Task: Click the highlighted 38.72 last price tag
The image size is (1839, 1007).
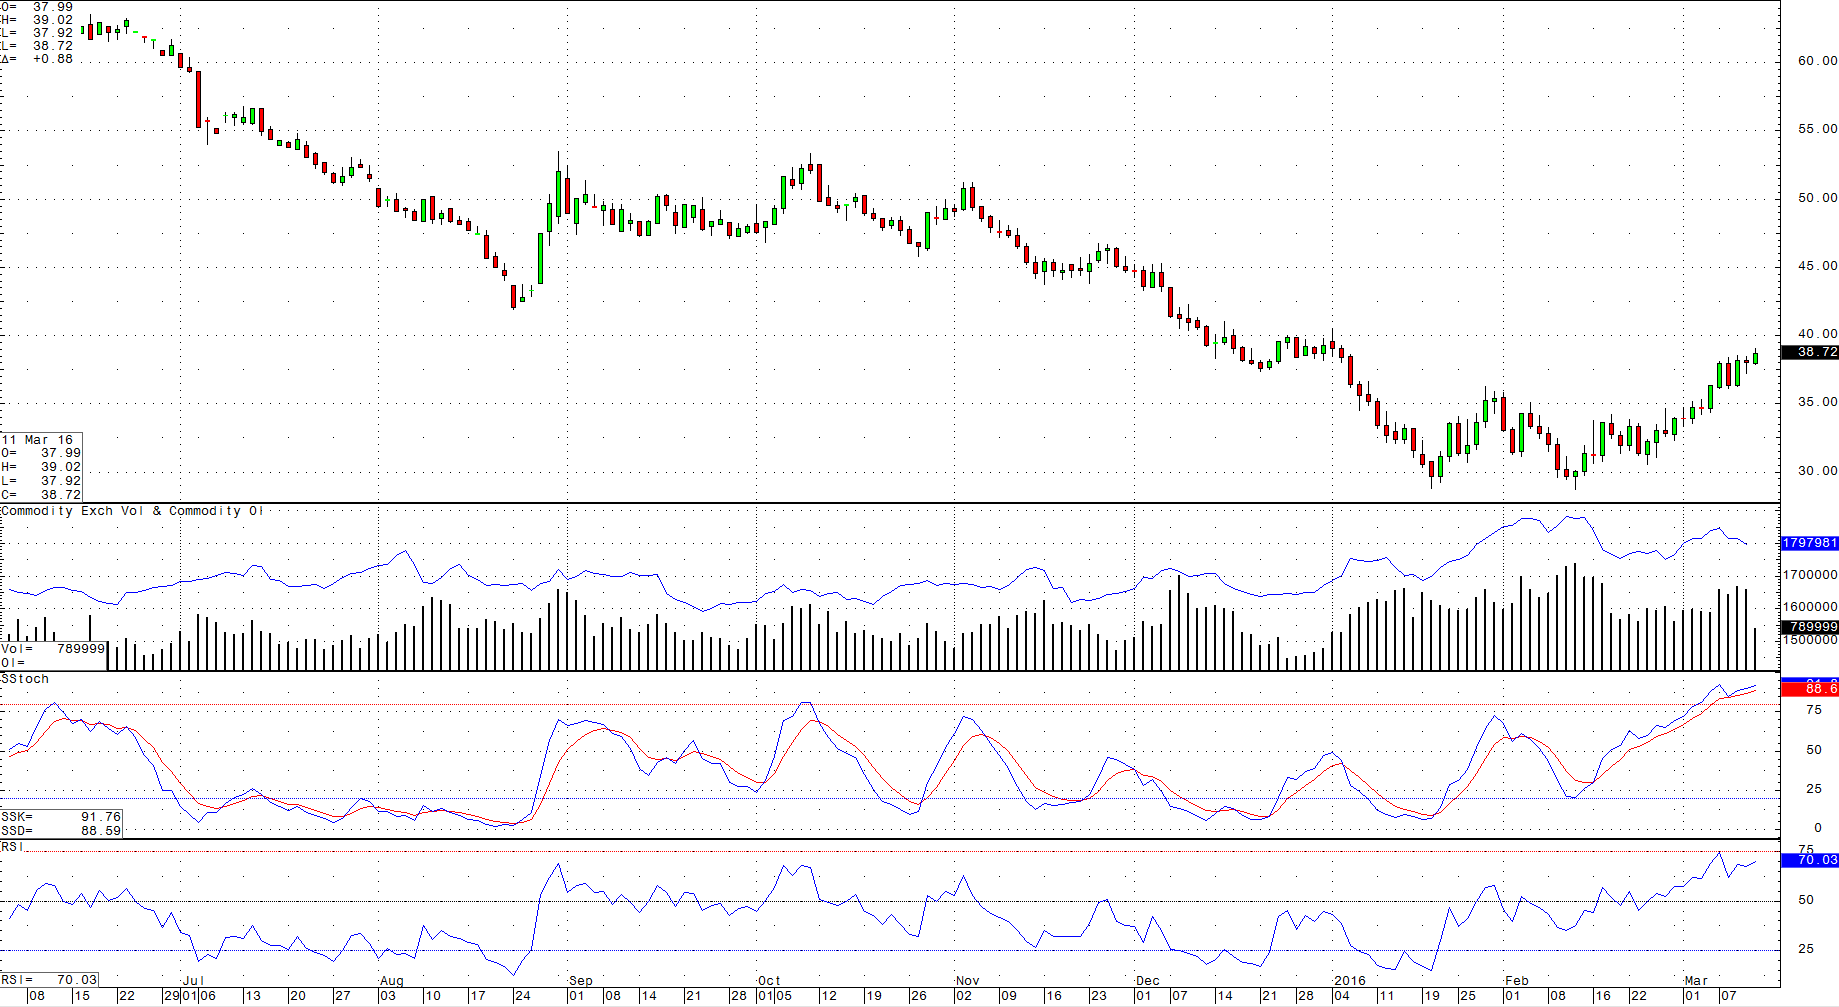Action: coord(1810,352)
